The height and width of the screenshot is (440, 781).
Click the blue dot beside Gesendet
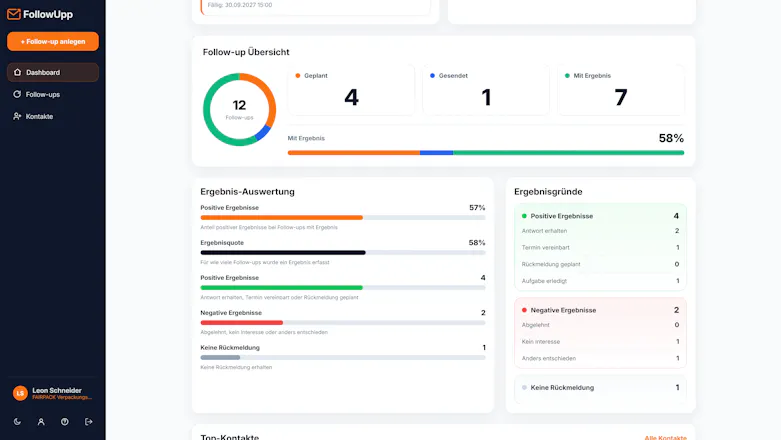(432, 76)
